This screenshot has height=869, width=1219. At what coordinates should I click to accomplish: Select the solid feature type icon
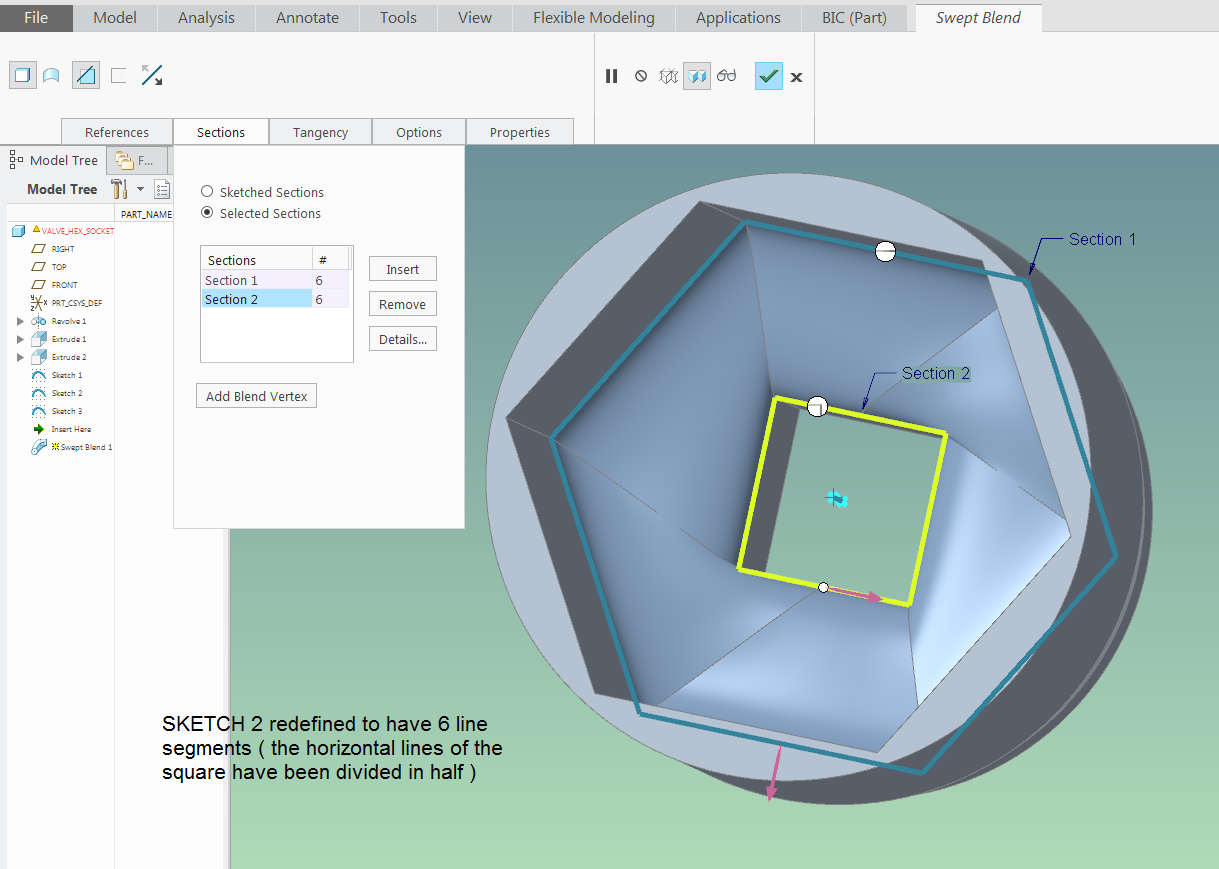pos(23,75)
